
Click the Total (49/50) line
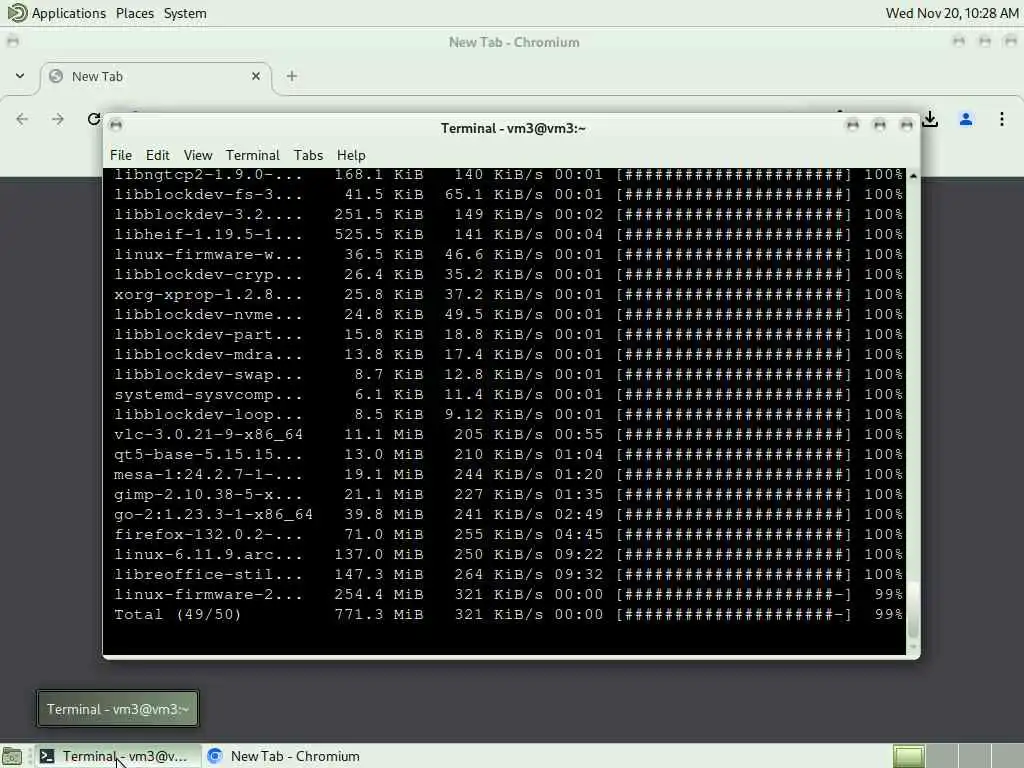(x=508, y=615)
